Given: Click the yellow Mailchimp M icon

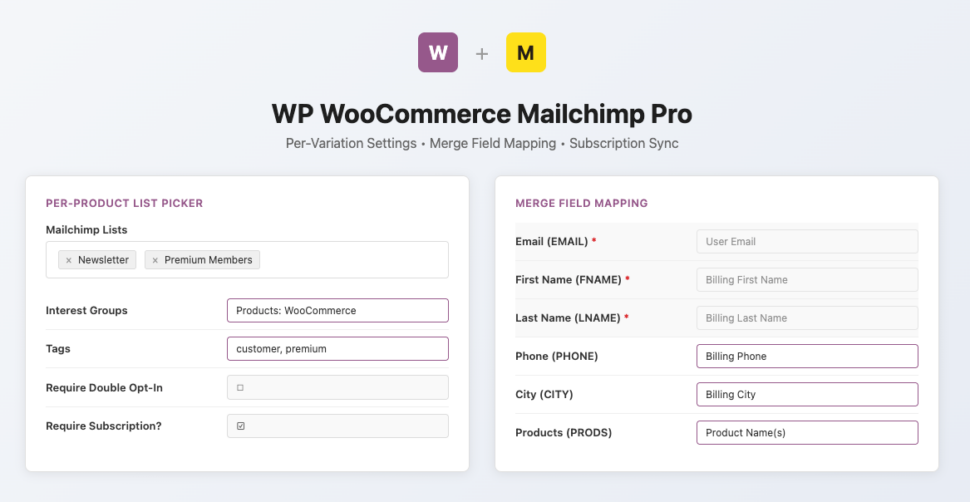Looking at the screenshot, I should 525,52.
